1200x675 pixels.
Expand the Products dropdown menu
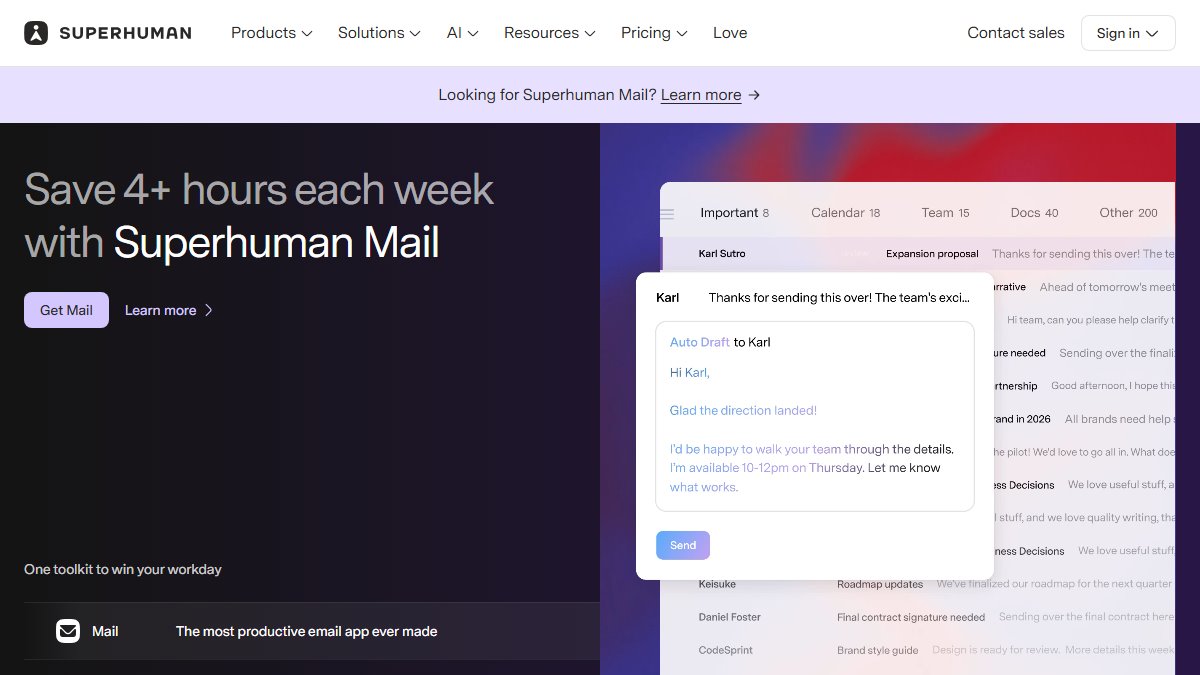[x=272, y=33]
